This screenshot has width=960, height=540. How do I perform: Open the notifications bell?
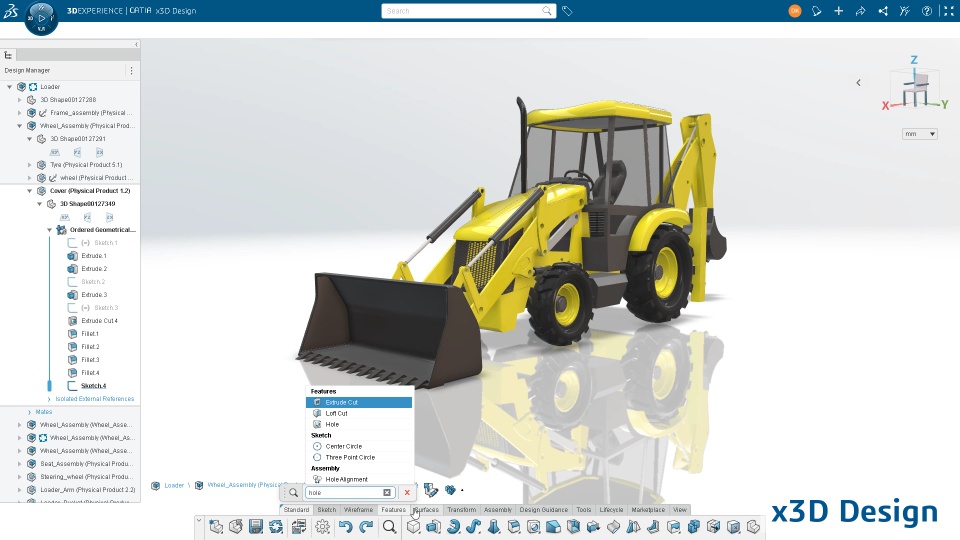tap(816, 11)
